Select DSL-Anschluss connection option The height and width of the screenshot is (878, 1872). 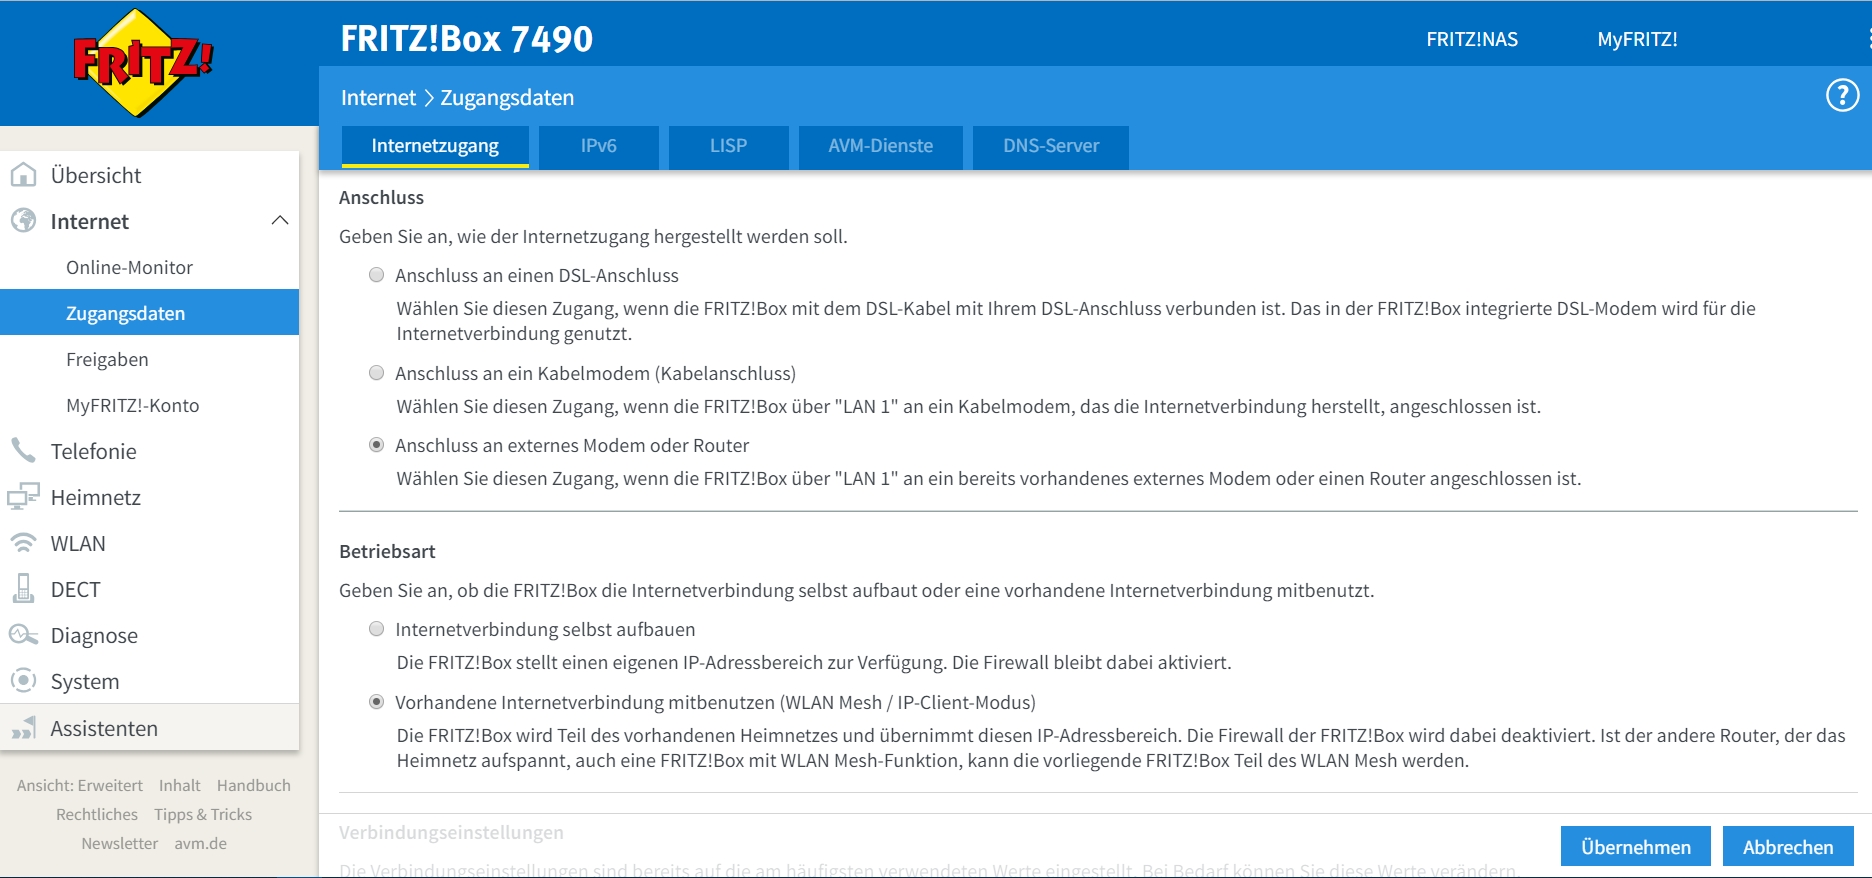click(x=376, y=275)
